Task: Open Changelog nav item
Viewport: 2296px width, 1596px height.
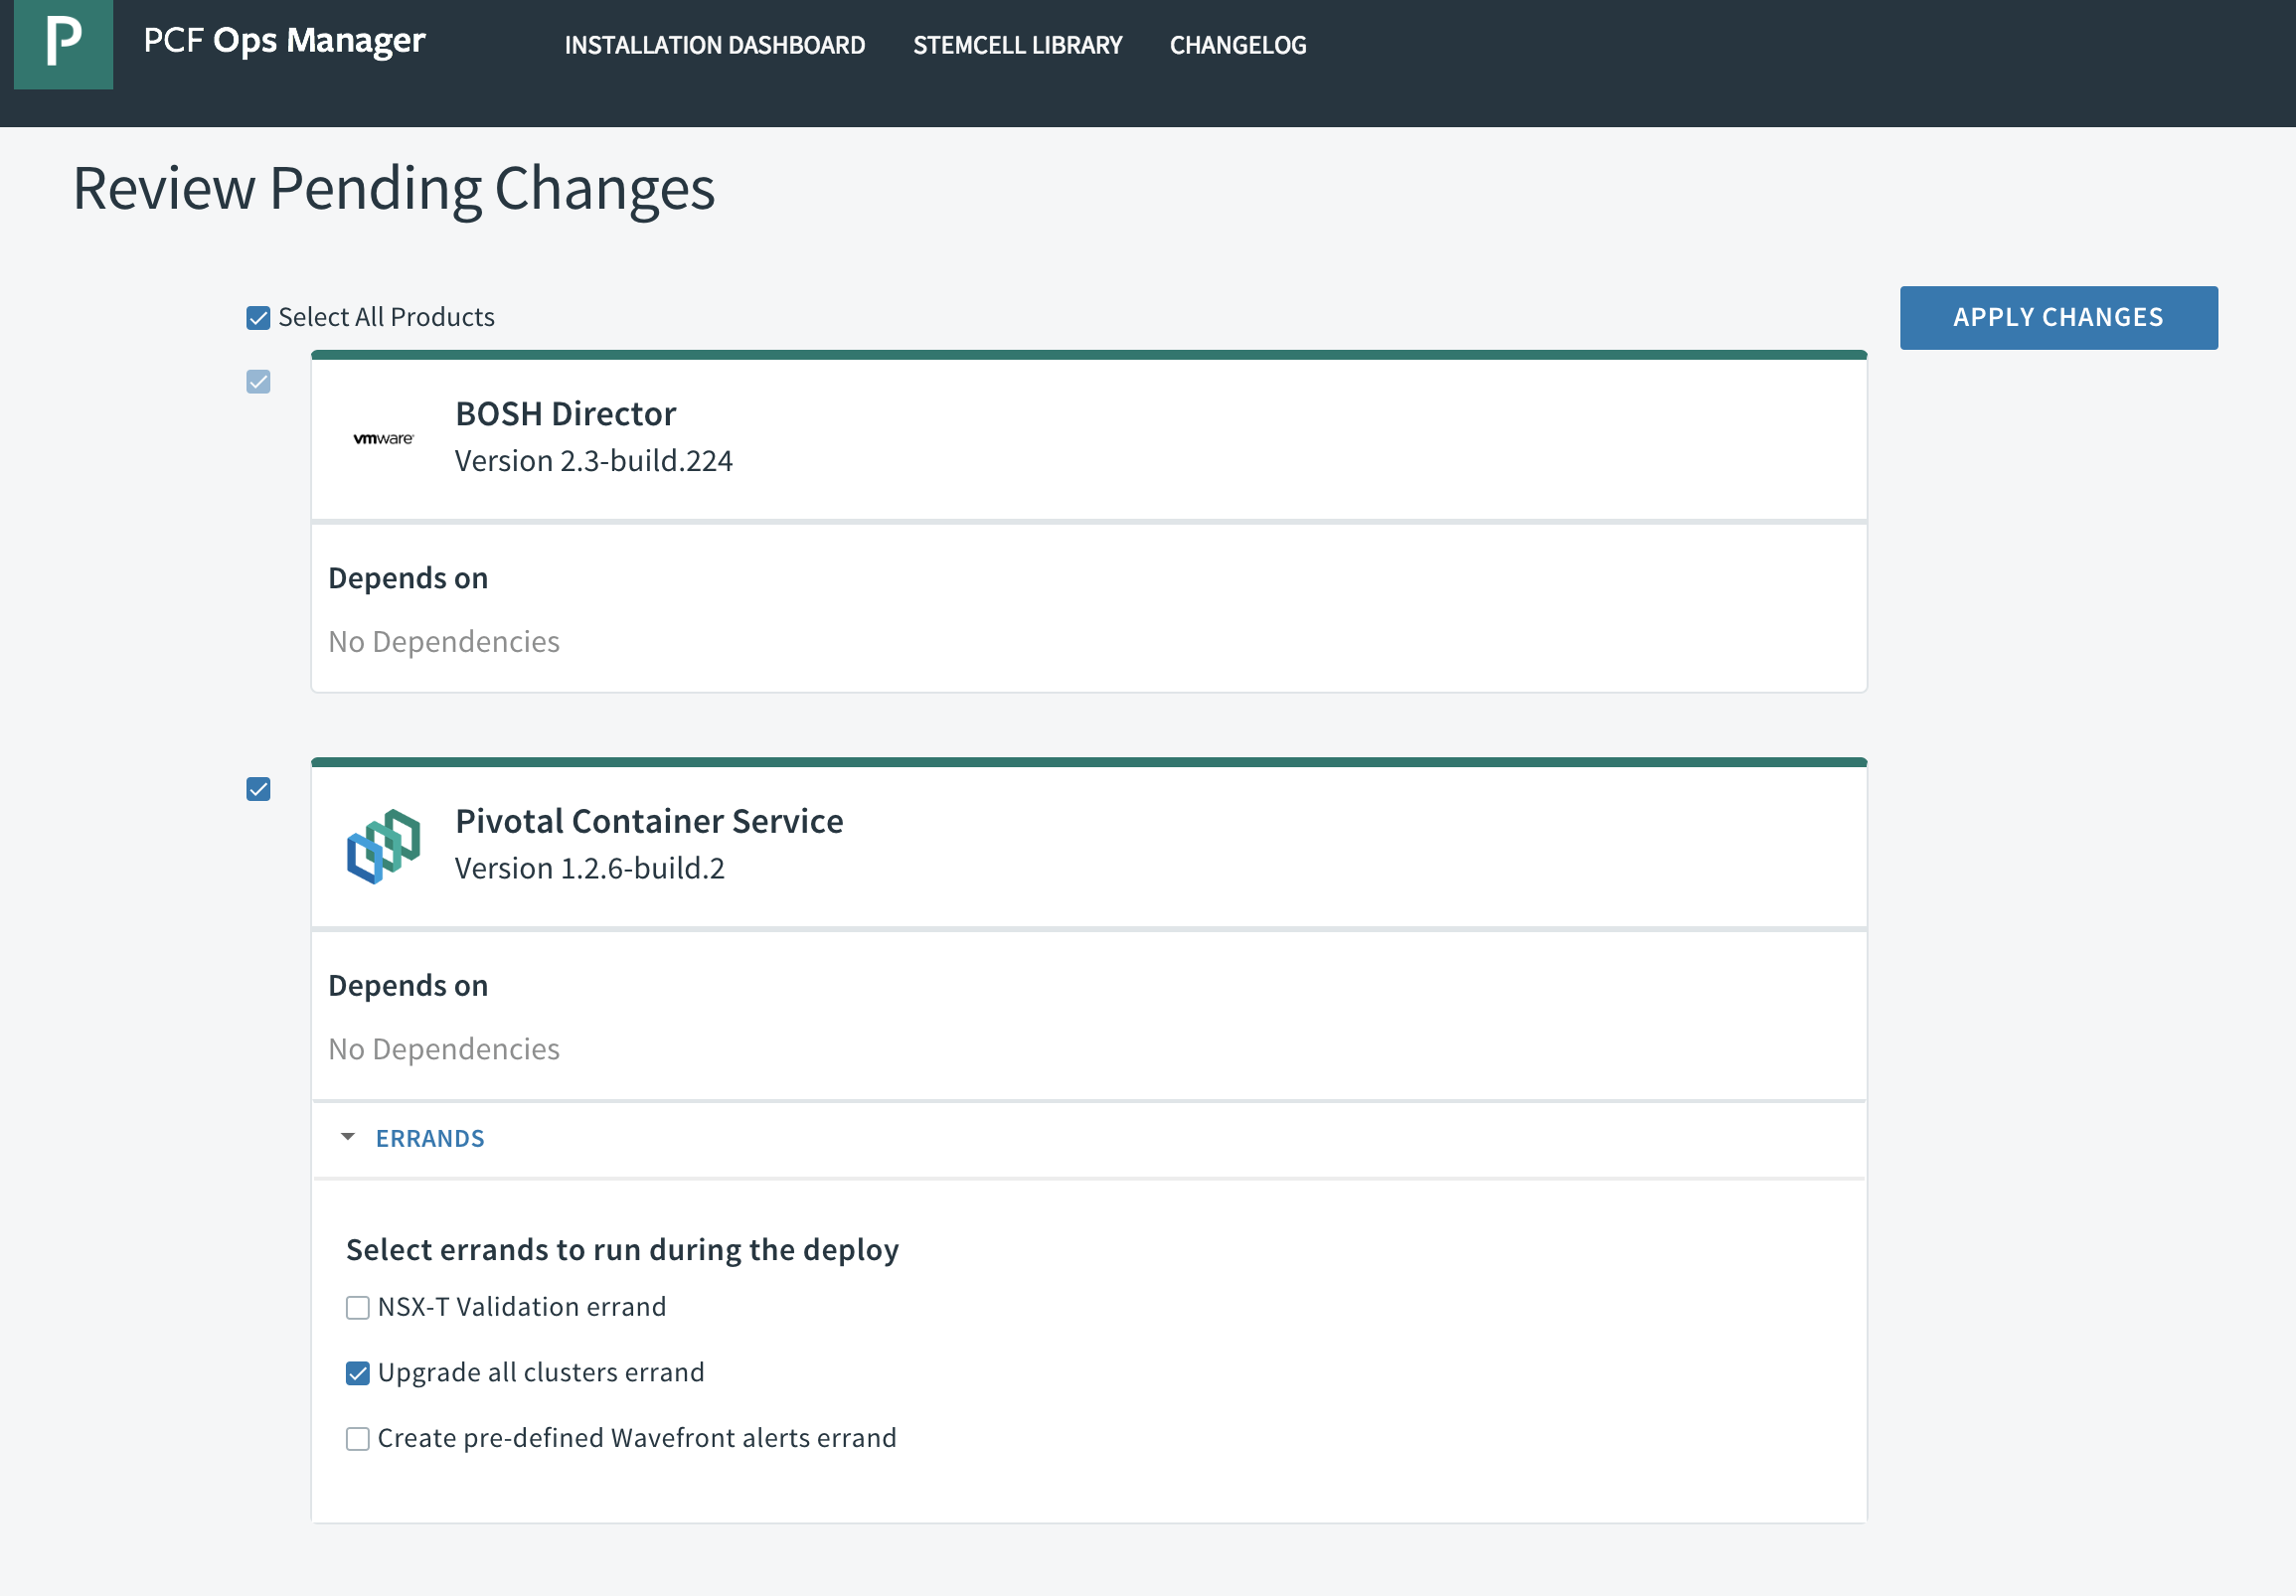Action: [x=1237, y=45]
